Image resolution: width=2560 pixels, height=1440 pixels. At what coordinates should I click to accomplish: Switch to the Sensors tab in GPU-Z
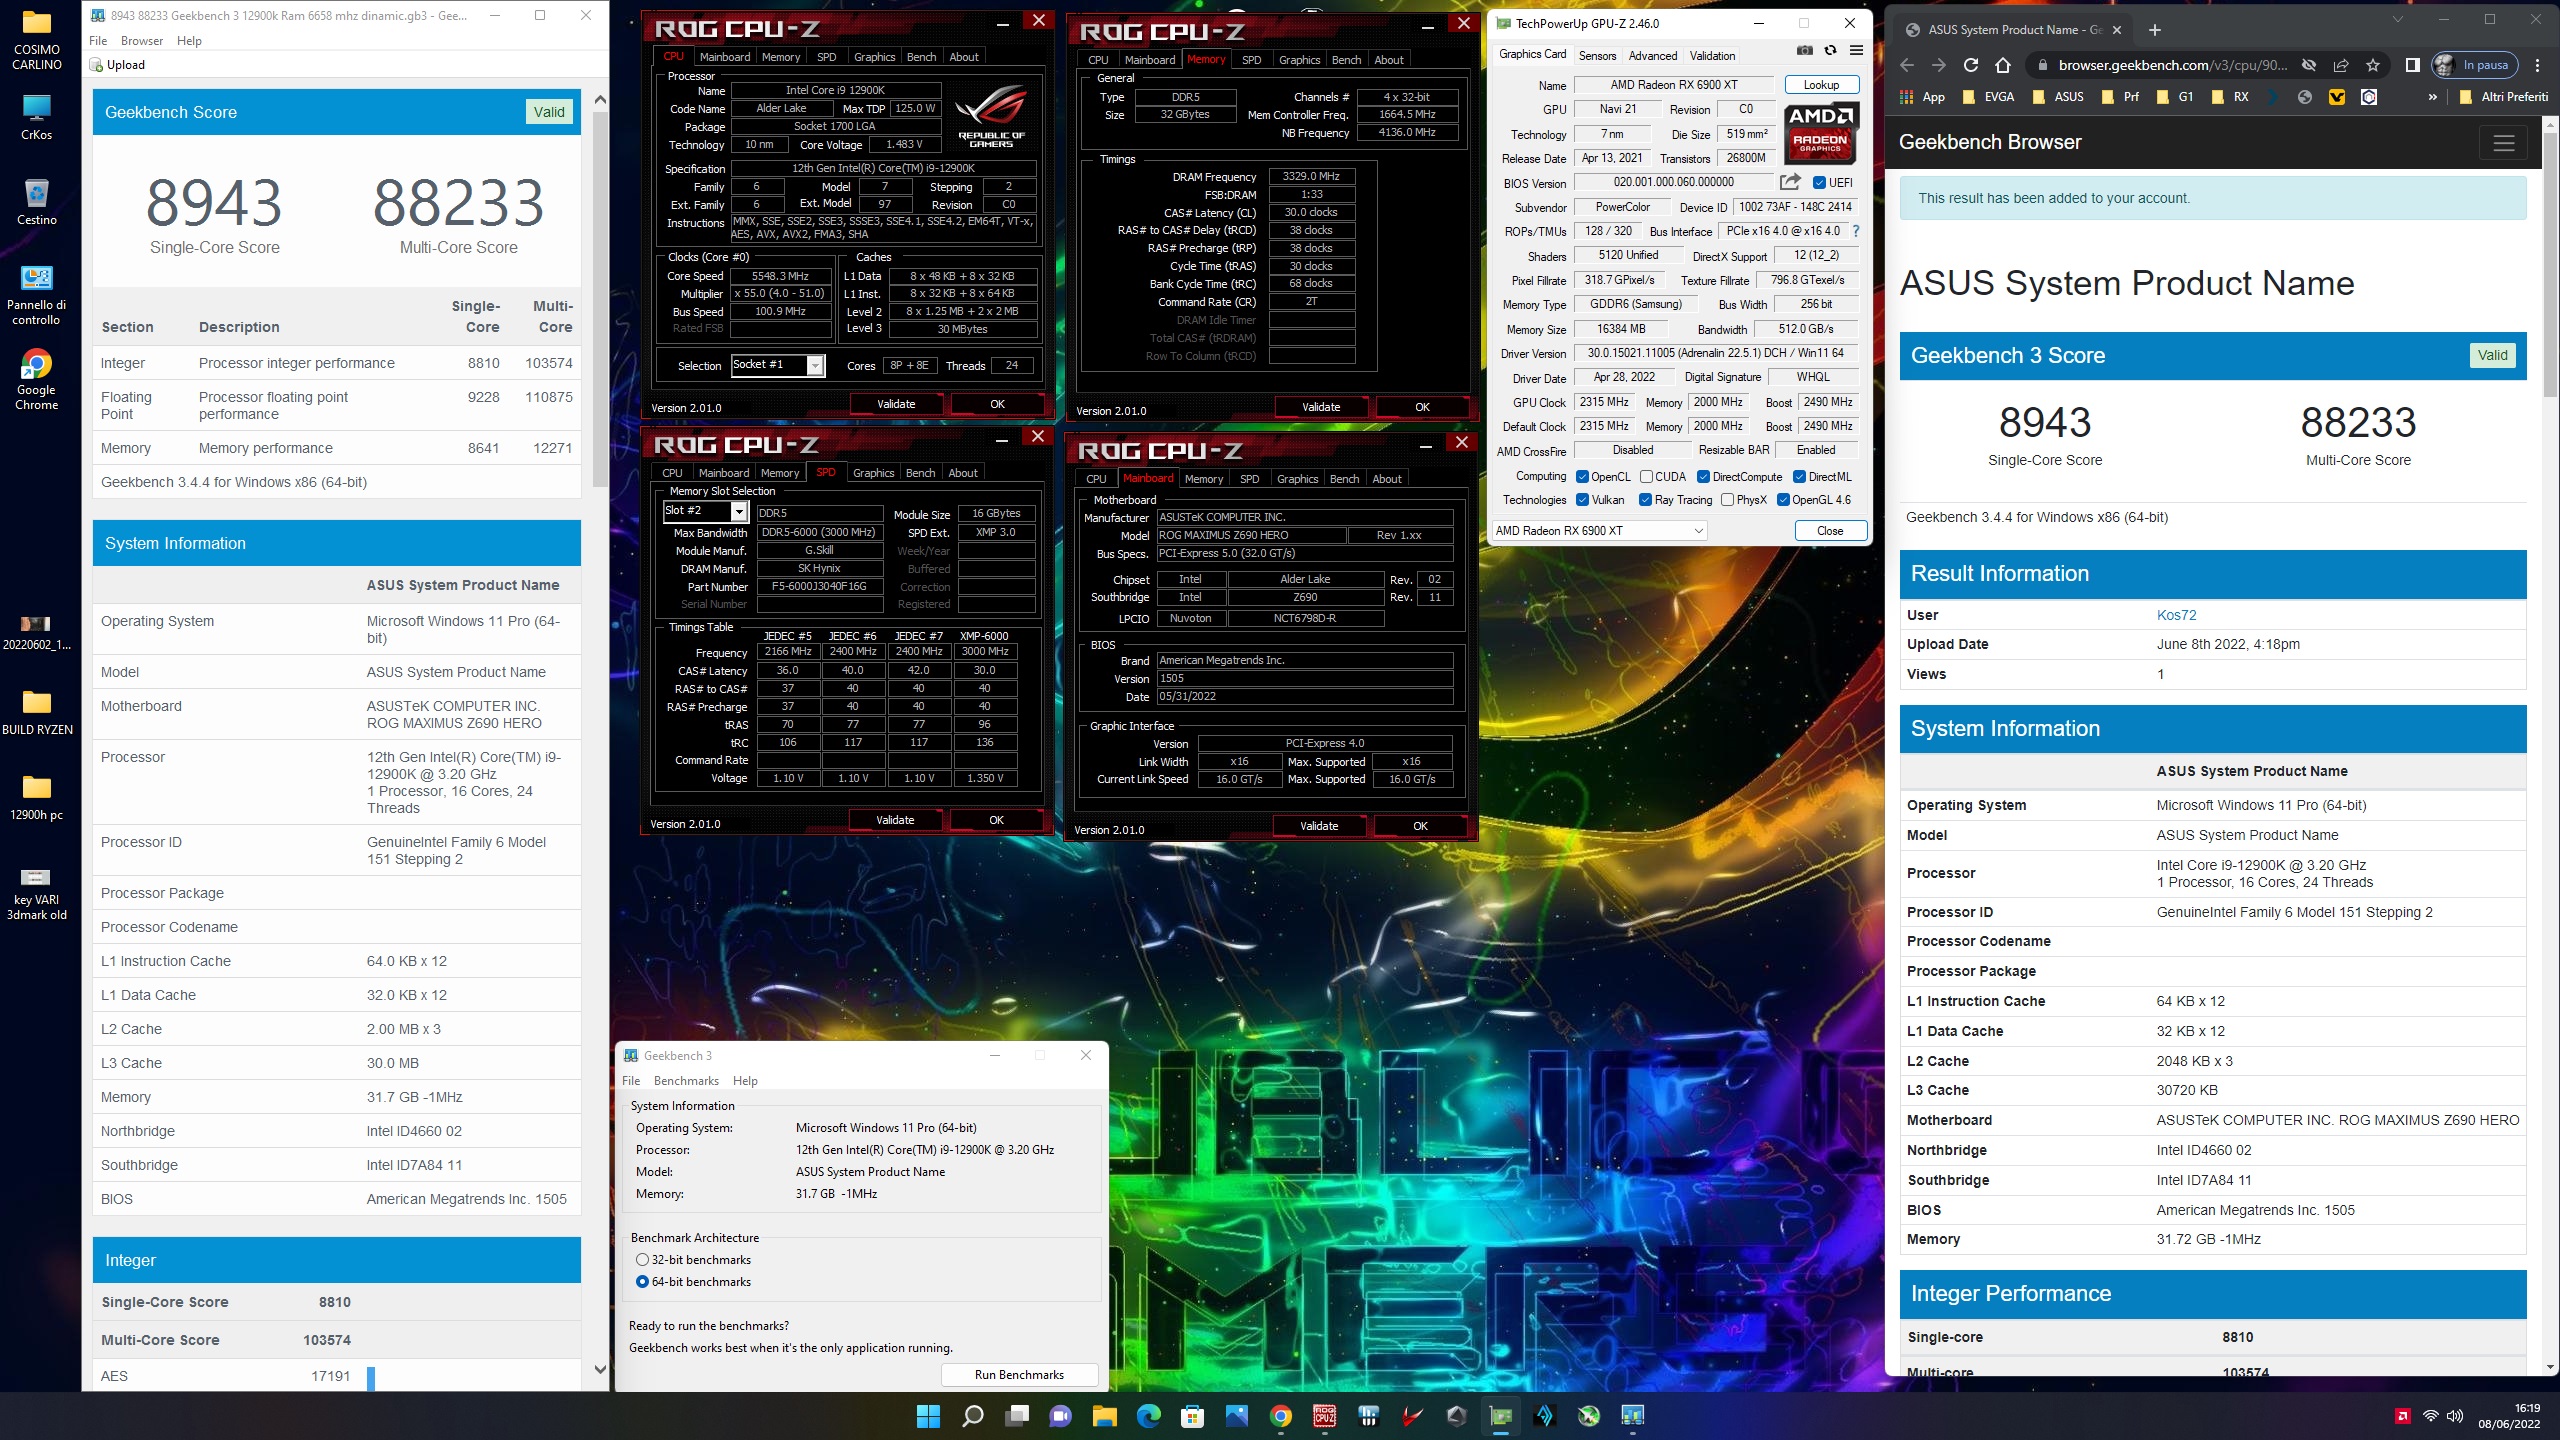[1597, 56]
